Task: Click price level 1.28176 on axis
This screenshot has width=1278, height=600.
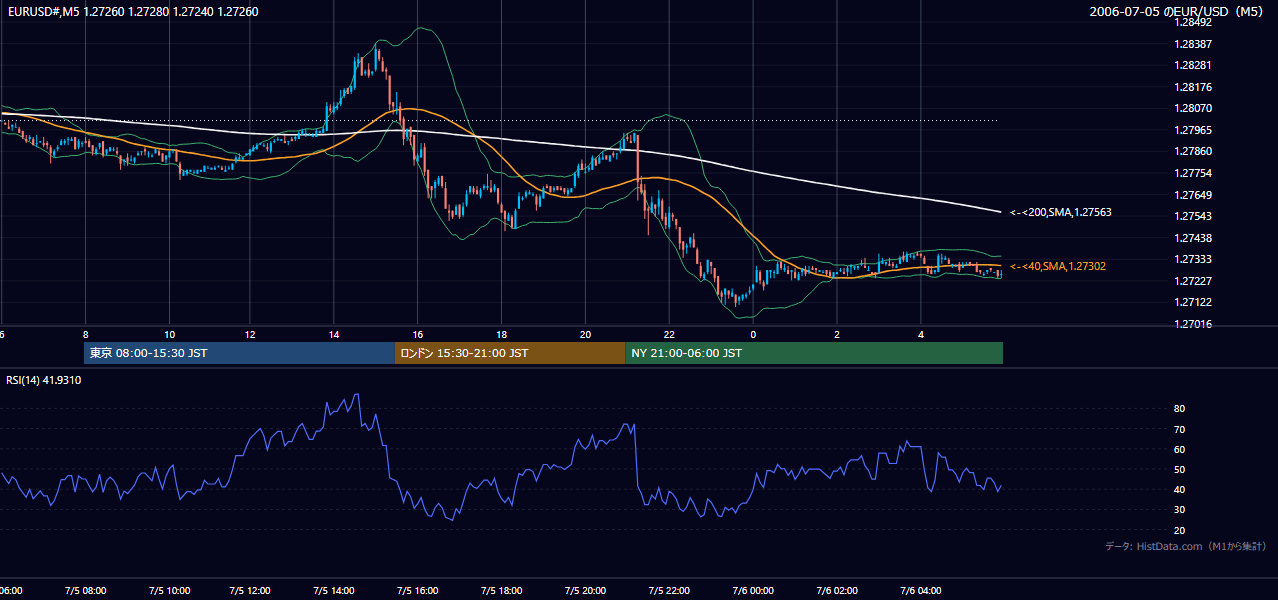Action: point(1194,87)
